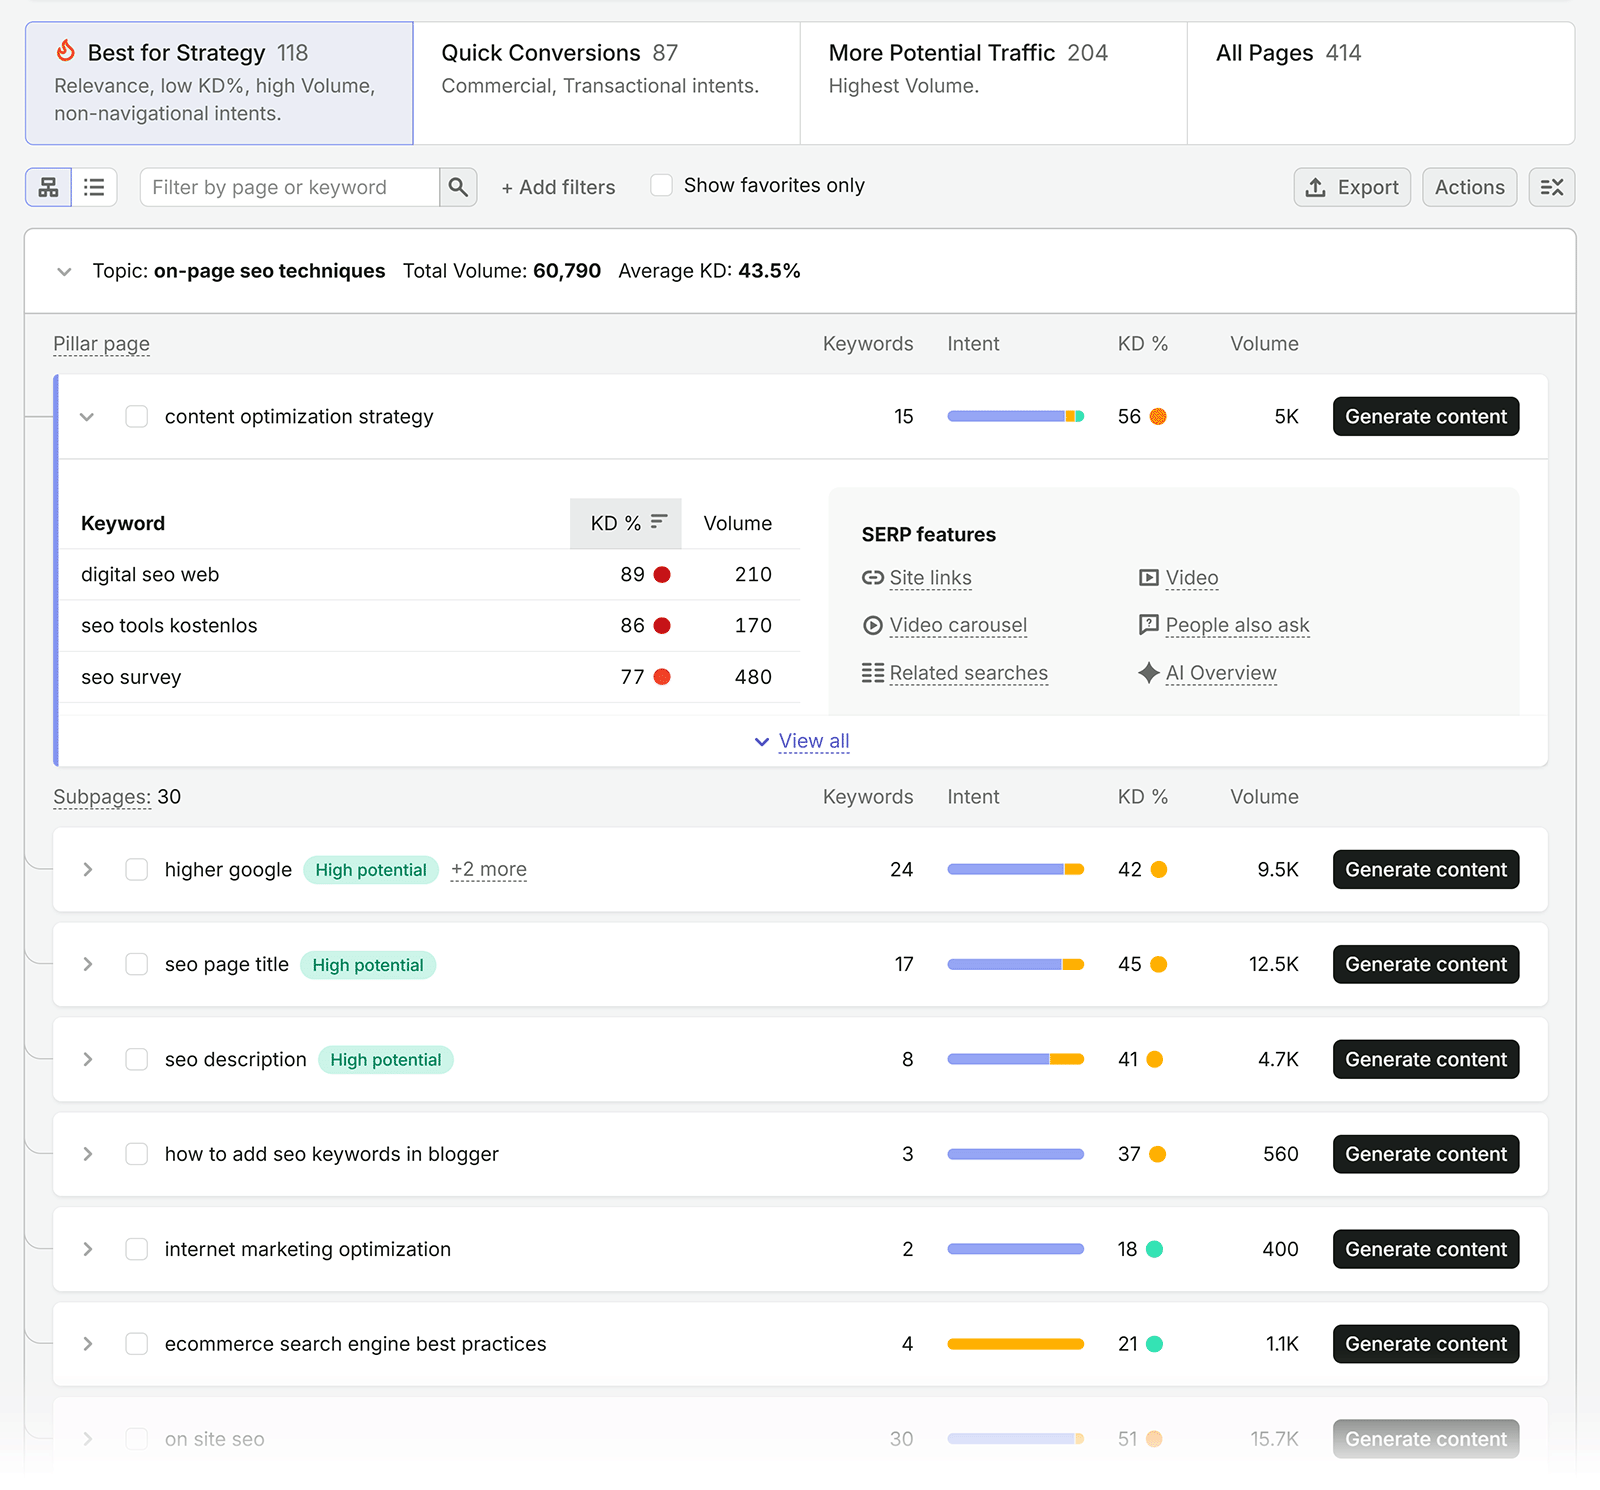Image resolution: width=1600 pixels, height=1490 pixels.
Task: Click the Volume column header in keyword table
Action: [x=738, y=523]
